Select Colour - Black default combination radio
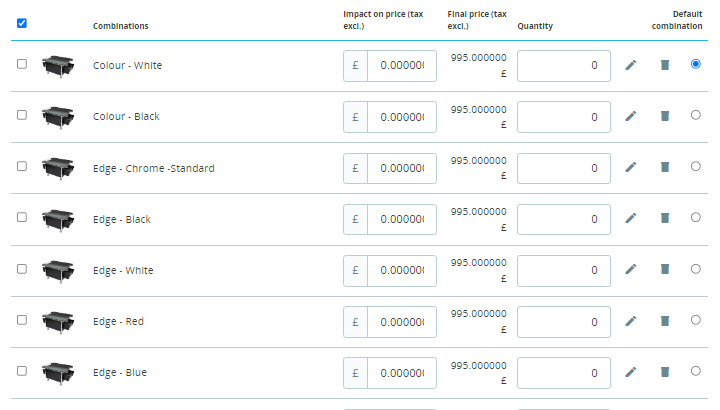720x410 pixels. point(695,115)
